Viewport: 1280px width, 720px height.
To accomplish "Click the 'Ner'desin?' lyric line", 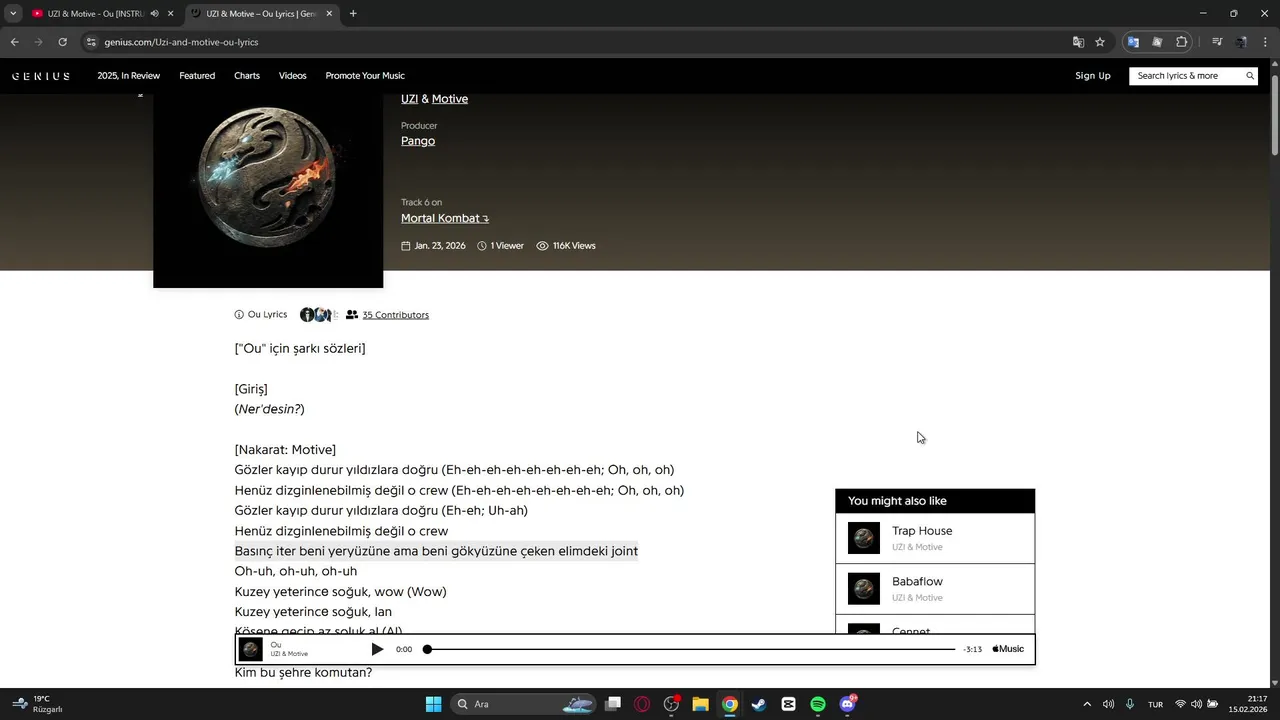I will (x=270, y=409).
